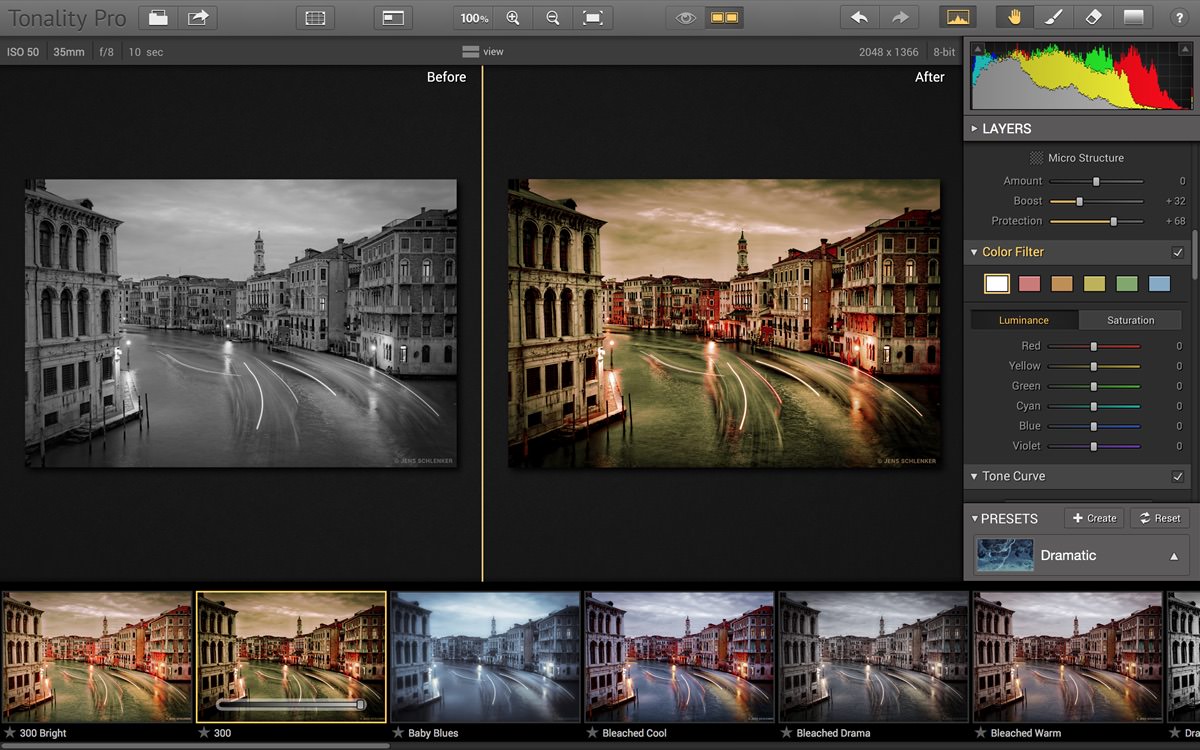Favorite the Bleached Cool preset star
The width and height of the screenshot is (1200, 750).
click(x=592, y=733)
